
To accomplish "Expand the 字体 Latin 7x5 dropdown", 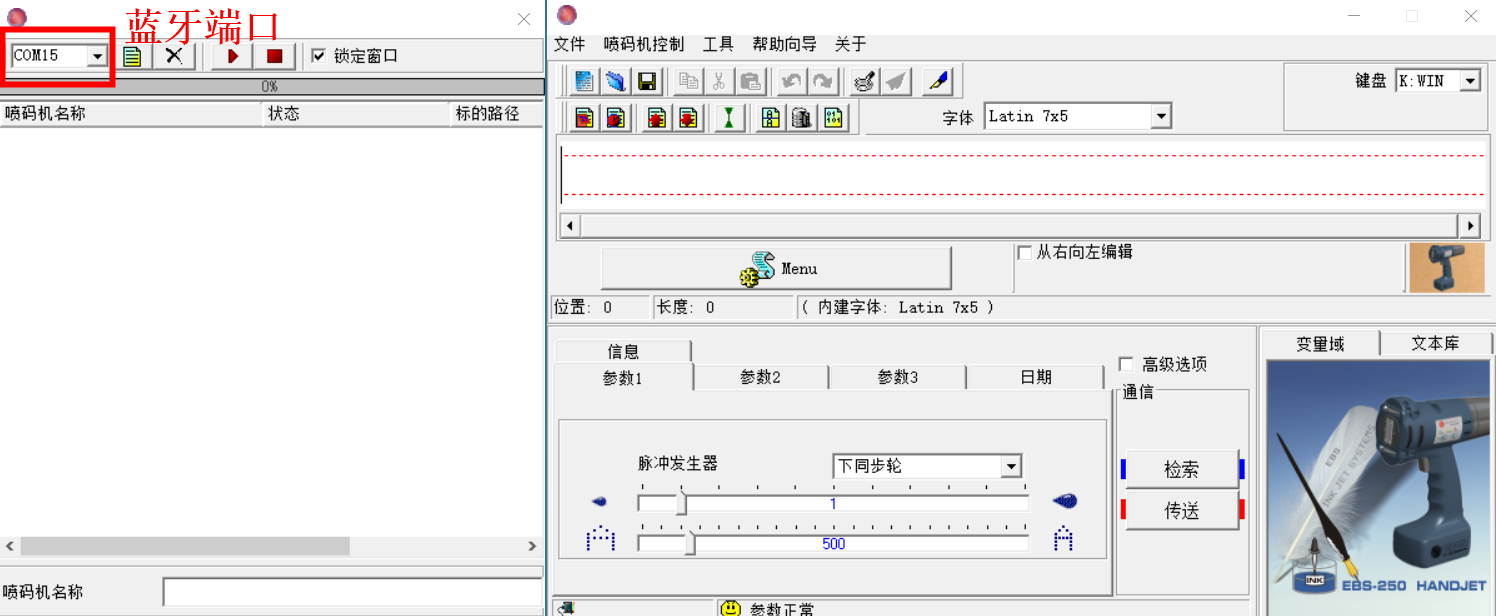I will pyautogui.click(x=1160, y=117).
